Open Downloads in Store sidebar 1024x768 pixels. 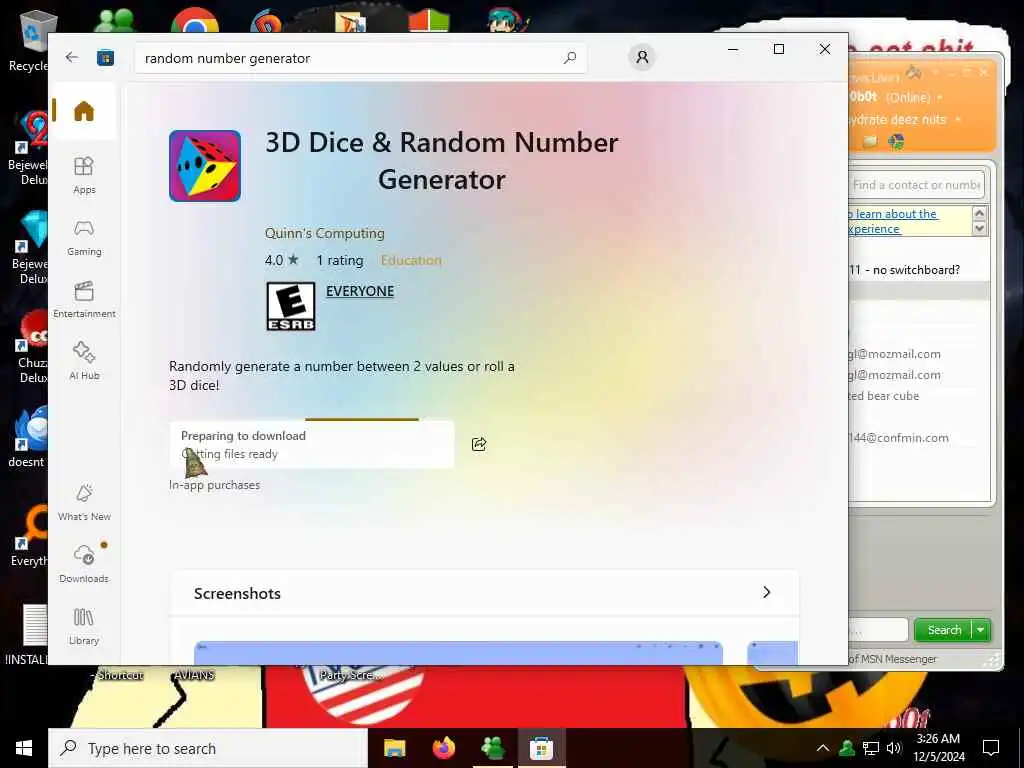[x=84, y=564]
